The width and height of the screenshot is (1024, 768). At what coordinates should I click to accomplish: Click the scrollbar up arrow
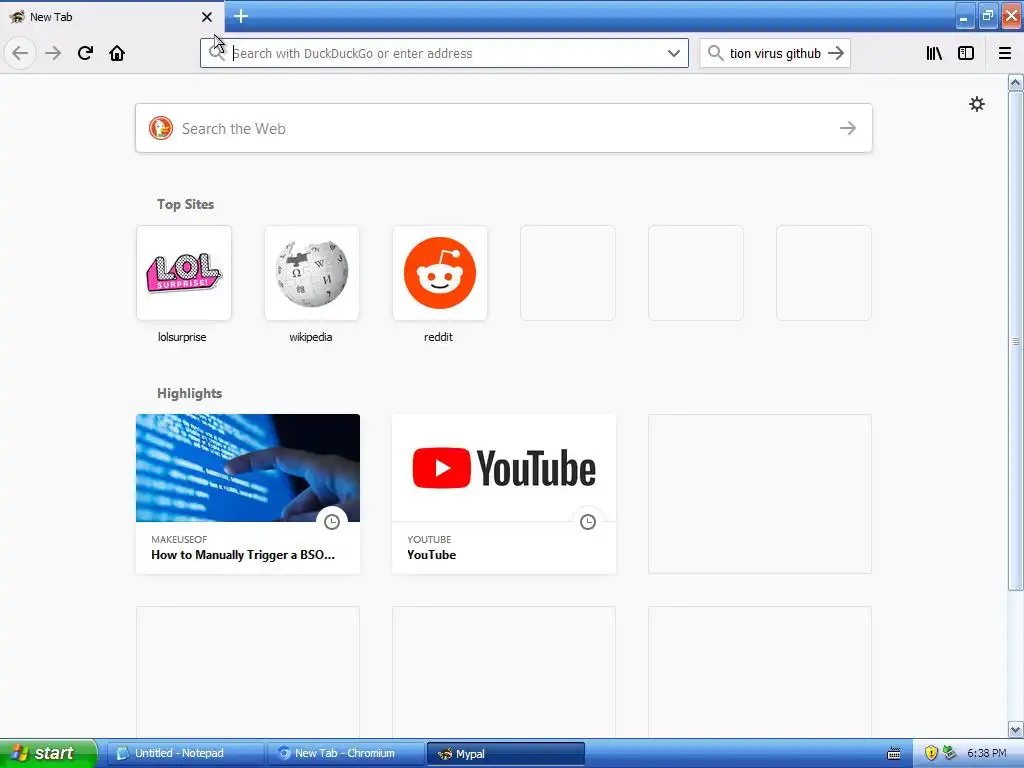pos(1015,82)
